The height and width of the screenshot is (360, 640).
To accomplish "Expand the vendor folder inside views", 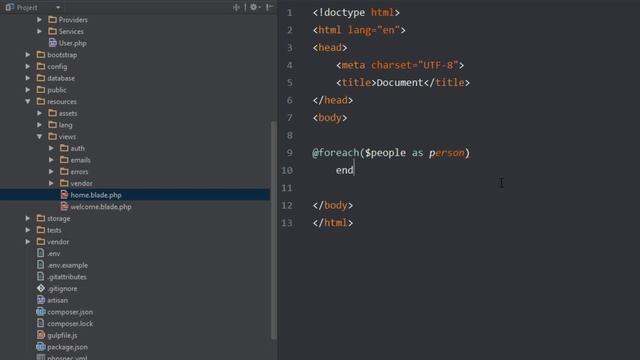I will pos(51,183).
